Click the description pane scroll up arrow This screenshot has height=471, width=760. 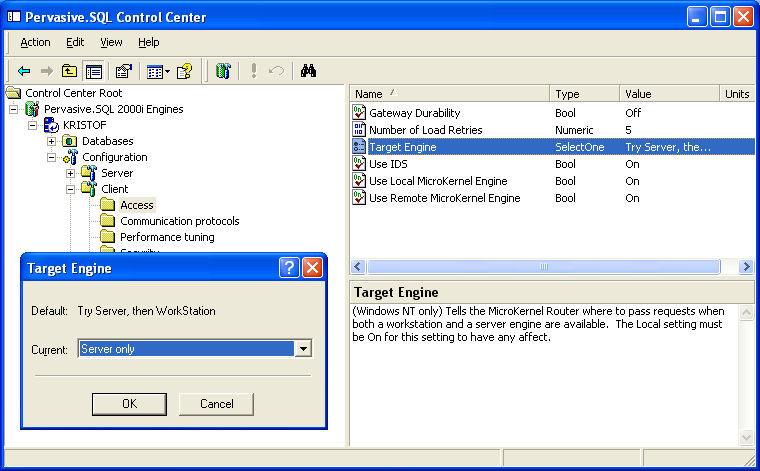tap(746, 312)
